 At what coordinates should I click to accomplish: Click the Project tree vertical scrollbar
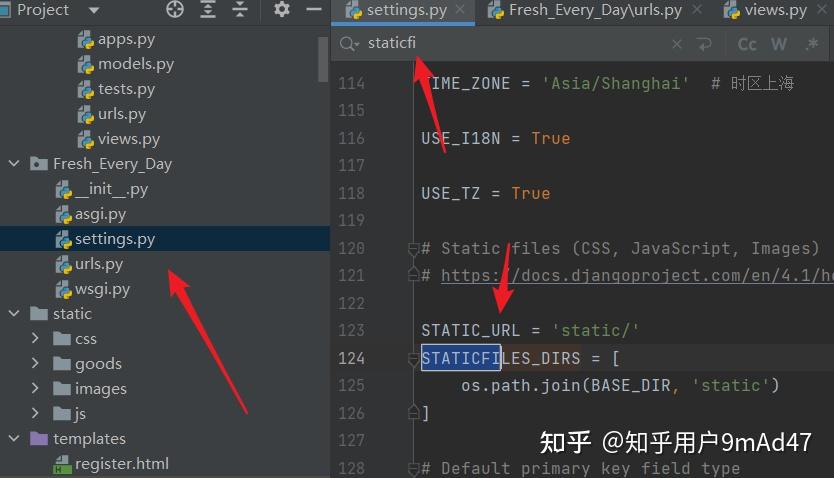(x=323, y=60)
